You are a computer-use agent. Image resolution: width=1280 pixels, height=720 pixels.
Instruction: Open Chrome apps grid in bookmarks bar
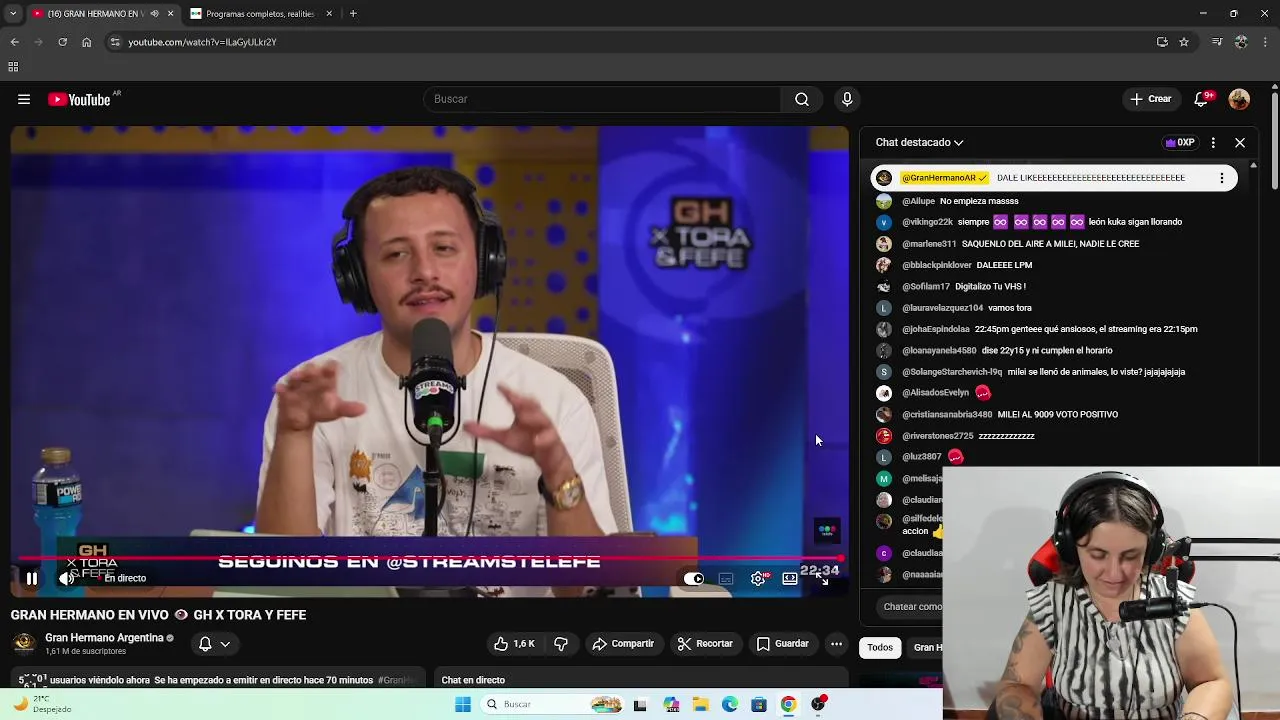[13, 67]
